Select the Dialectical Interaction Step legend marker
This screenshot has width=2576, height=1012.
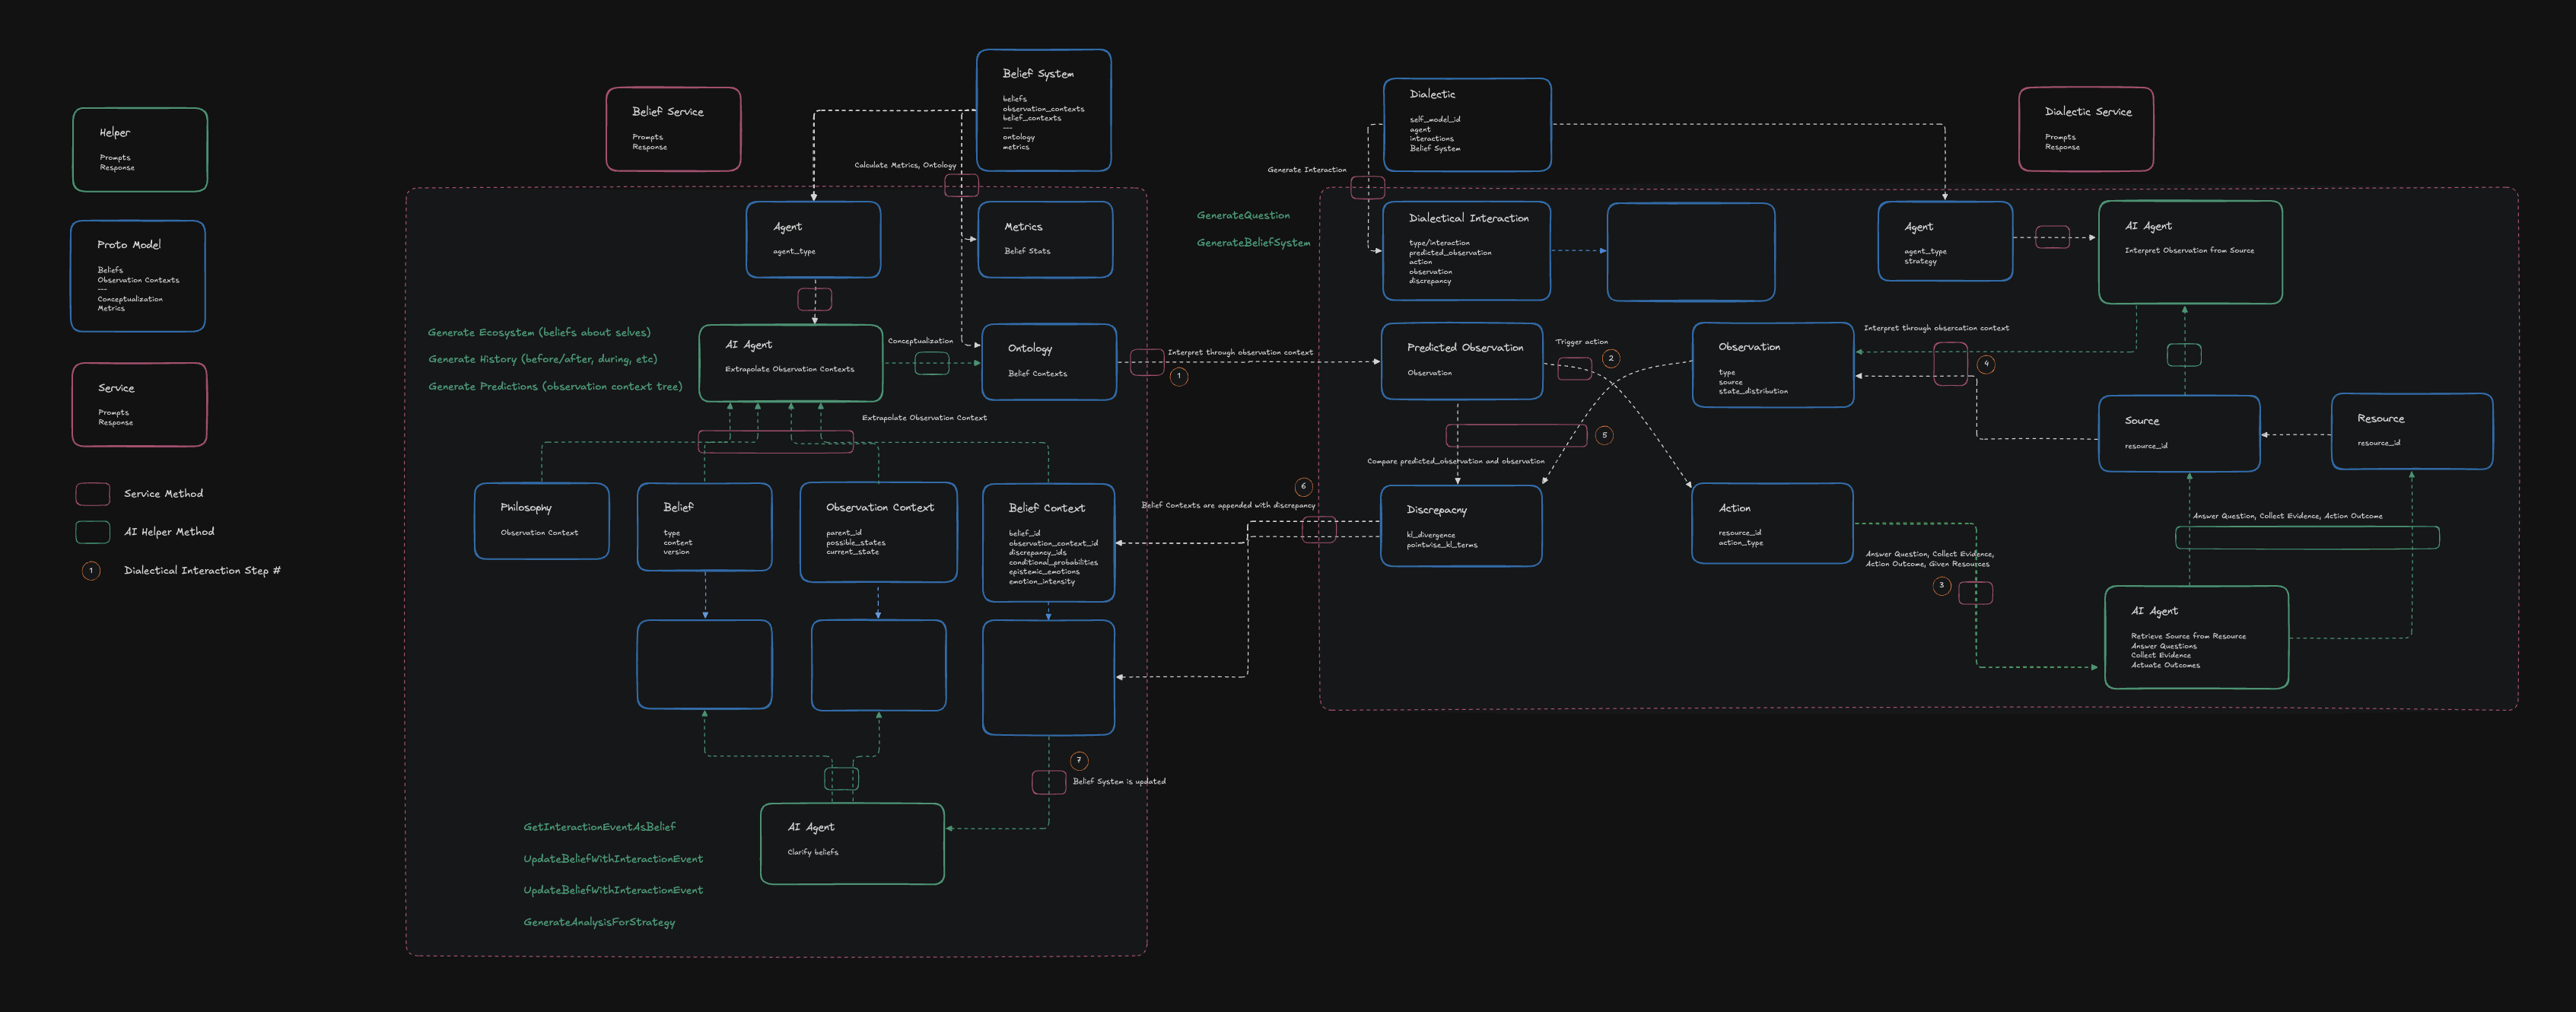pyautogui.click(x=91, y=570)
